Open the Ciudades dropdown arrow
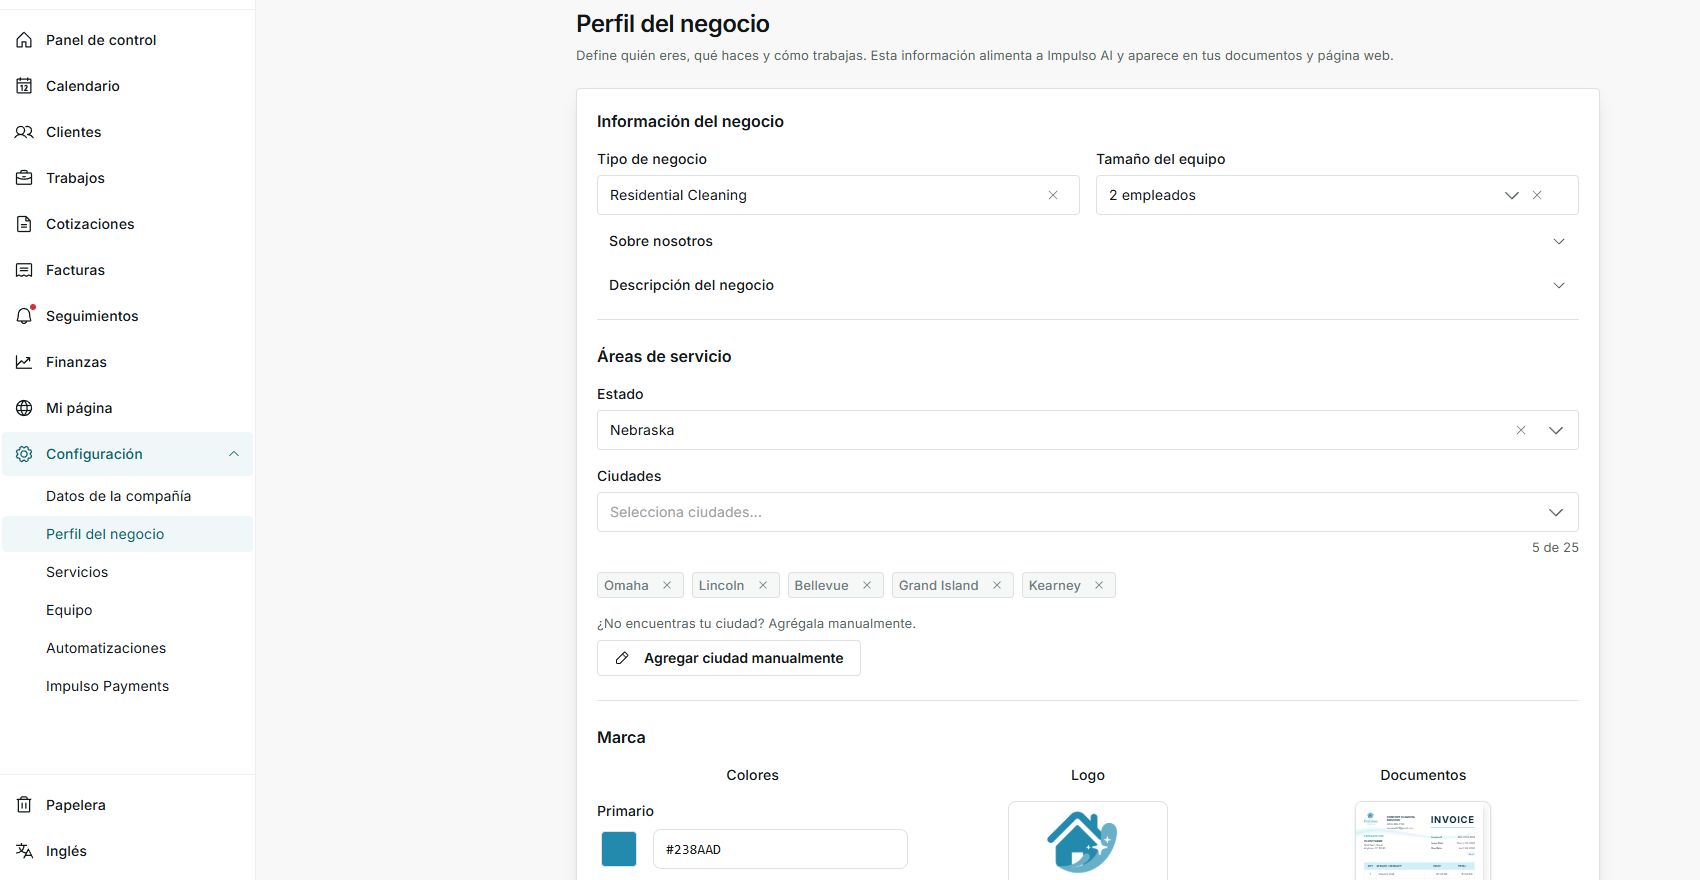Image resolution: width=1700 pixels, height=880 pixels. point(1556,512)
